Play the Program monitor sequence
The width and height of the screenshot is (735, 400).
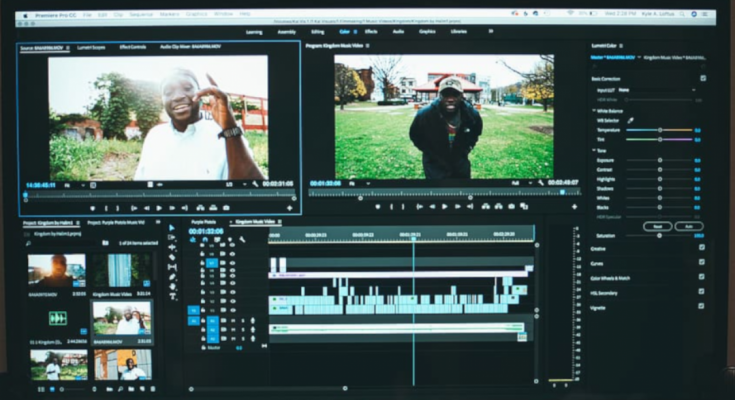[x=444, y=206]
